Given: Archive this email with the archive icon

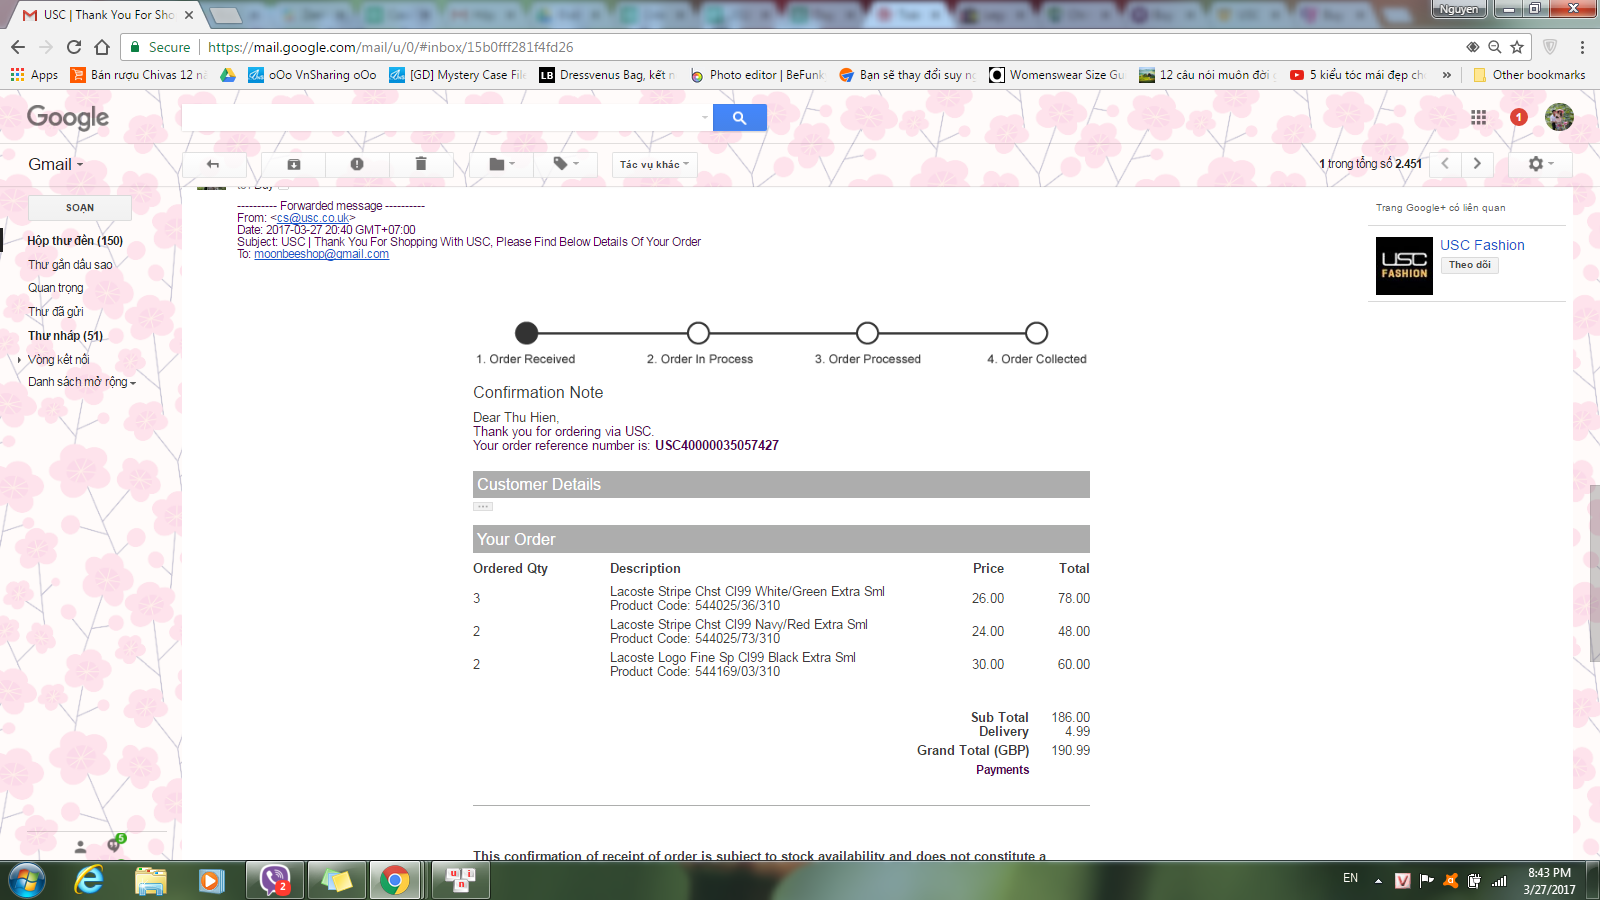Looking at the screenshot, I should [x=294, y=164].
